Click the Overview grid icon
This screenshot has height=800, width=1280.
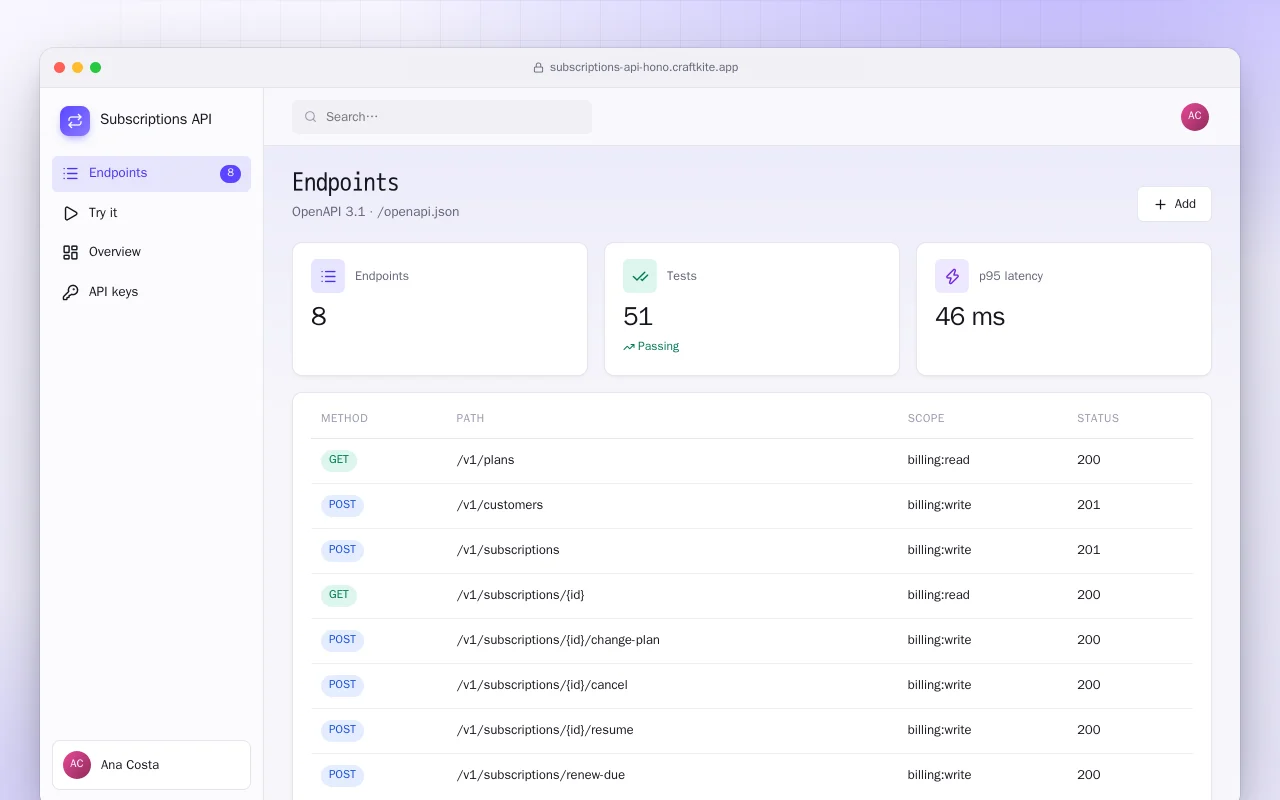[70, 252]
